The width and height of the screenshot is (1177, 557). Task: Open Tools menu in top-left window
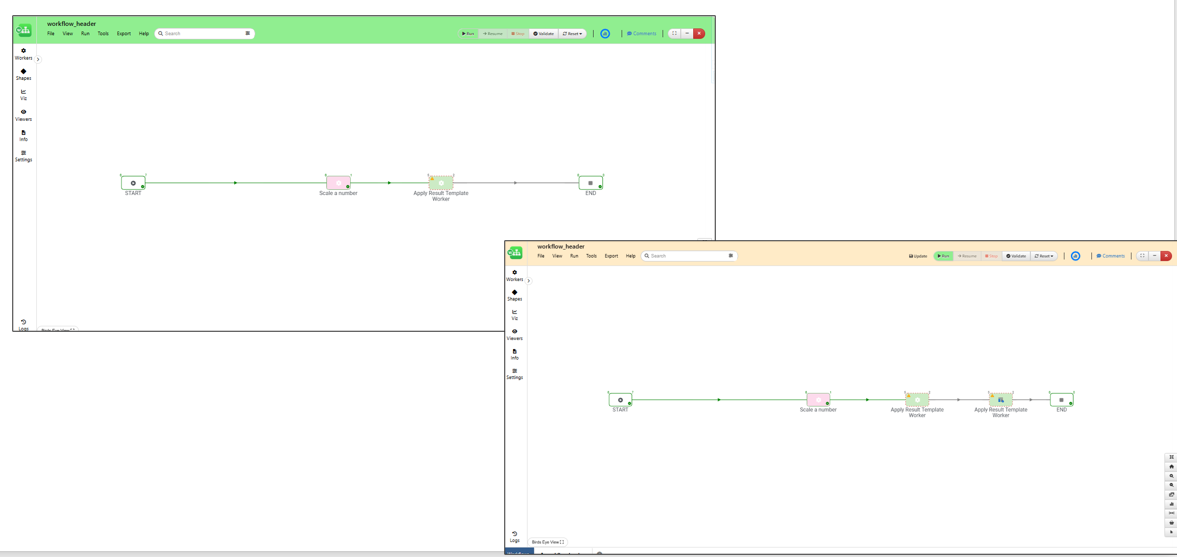tap(103, 34)
